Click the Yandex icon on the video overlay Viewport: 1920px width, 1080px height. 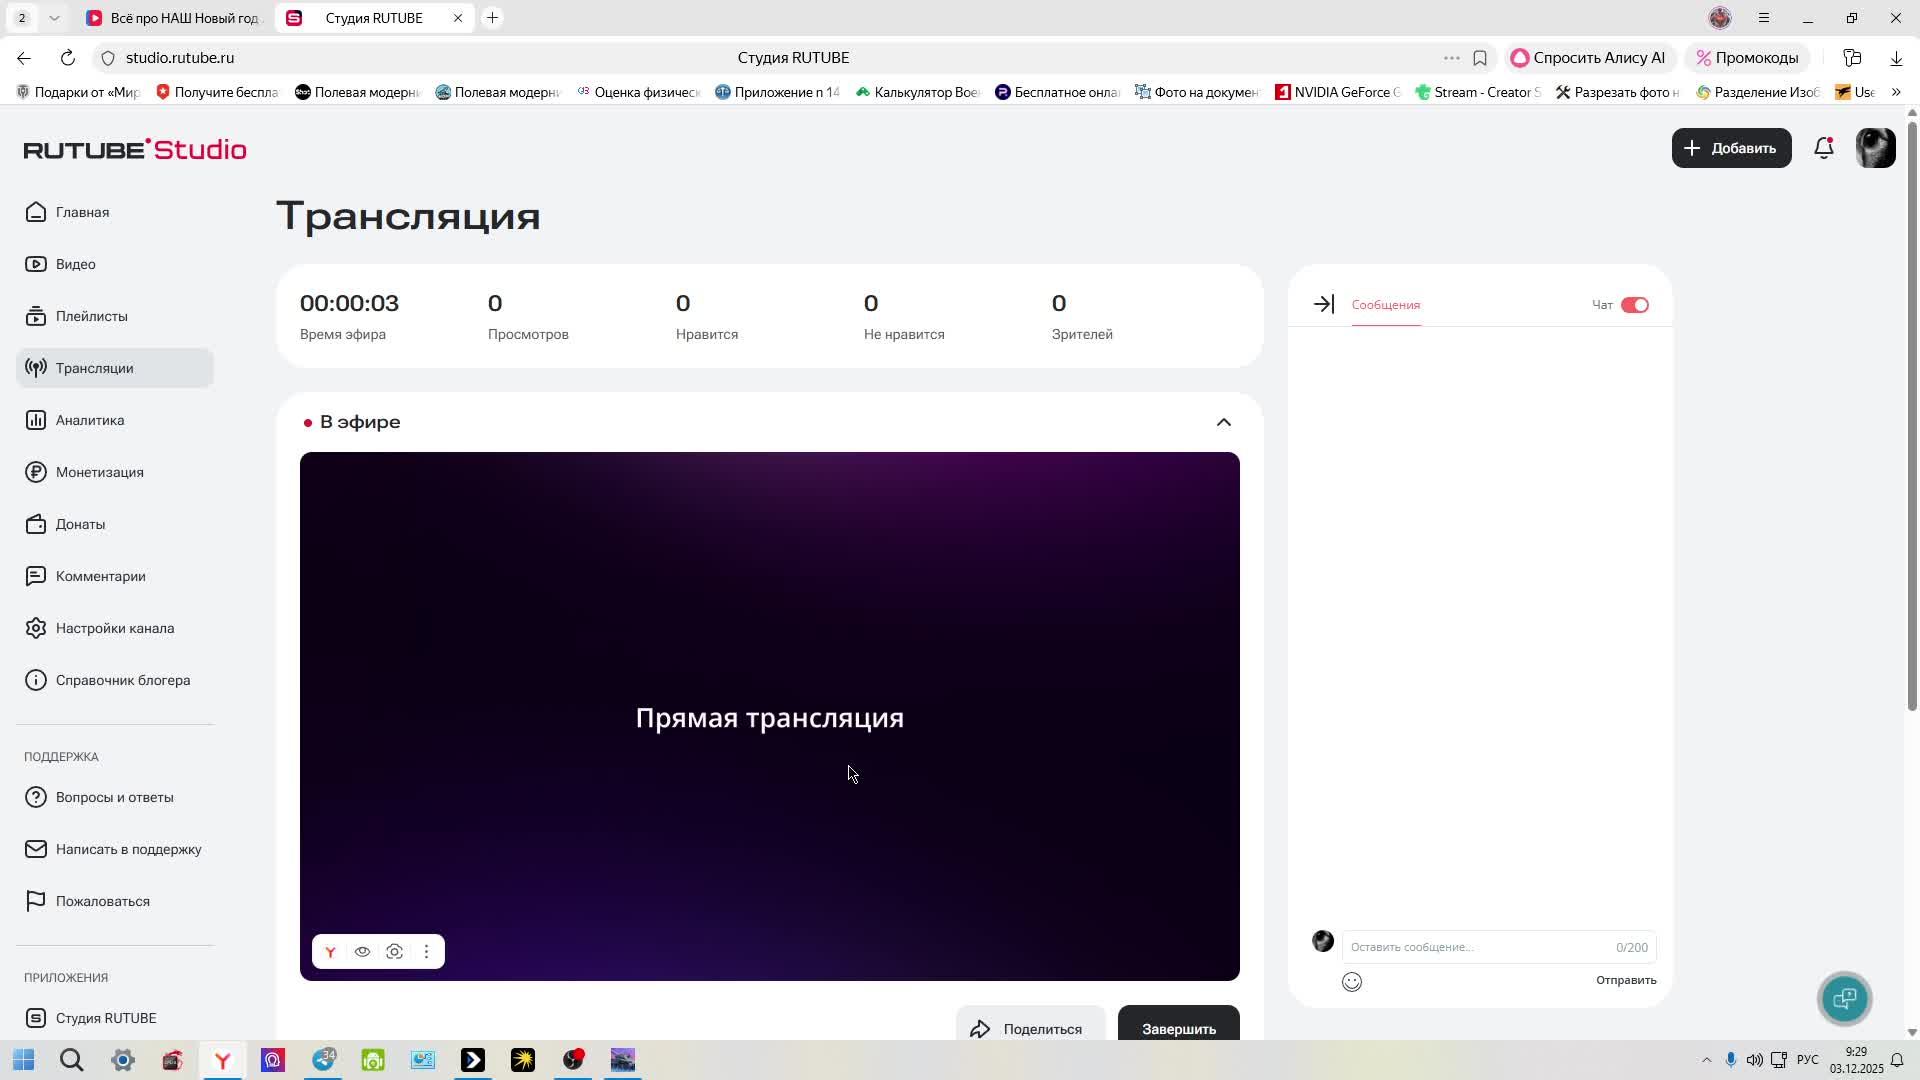pyautogui.click(x=330, y=952)
